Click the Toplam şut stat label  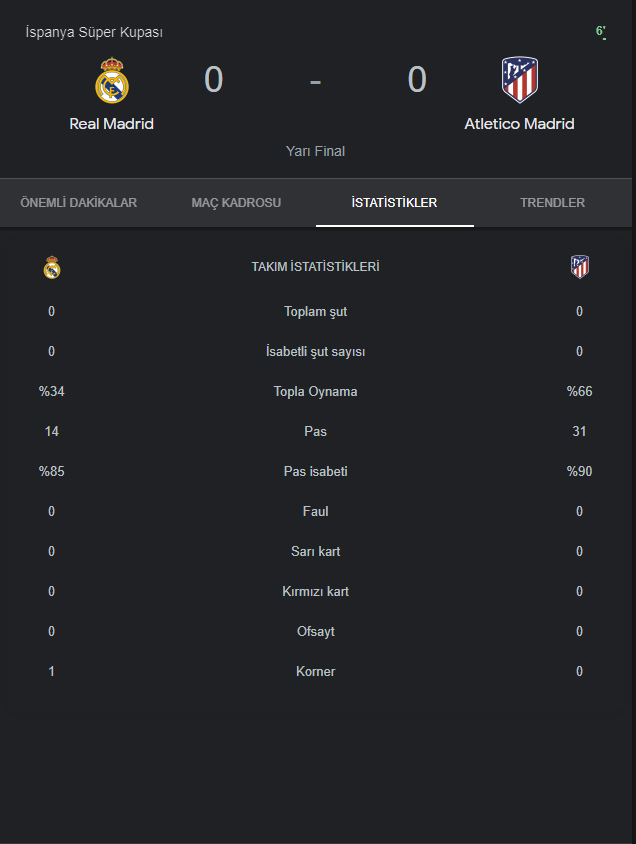tap(315, 311)
